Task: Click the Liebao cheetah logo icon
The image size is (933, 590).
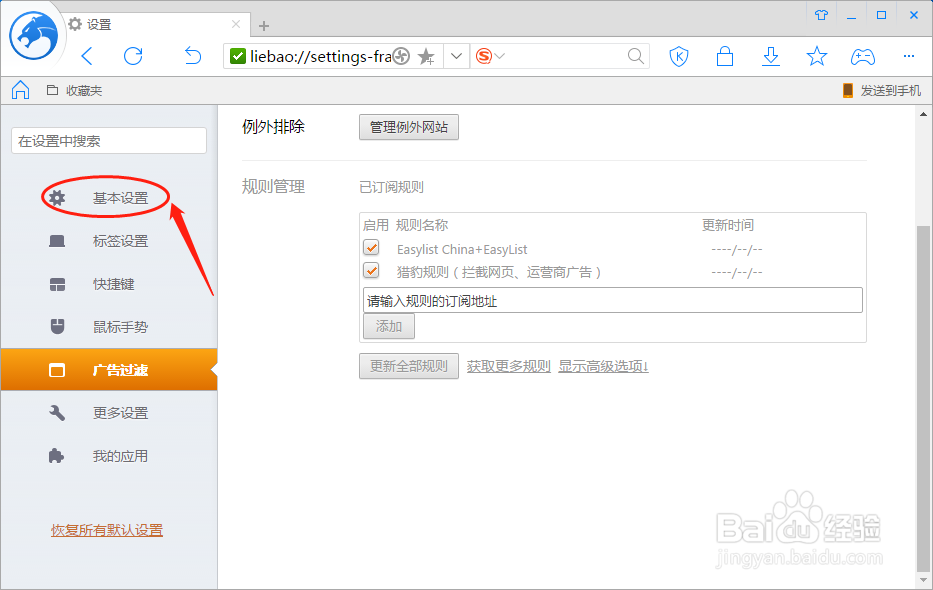Action: [33, 36]
